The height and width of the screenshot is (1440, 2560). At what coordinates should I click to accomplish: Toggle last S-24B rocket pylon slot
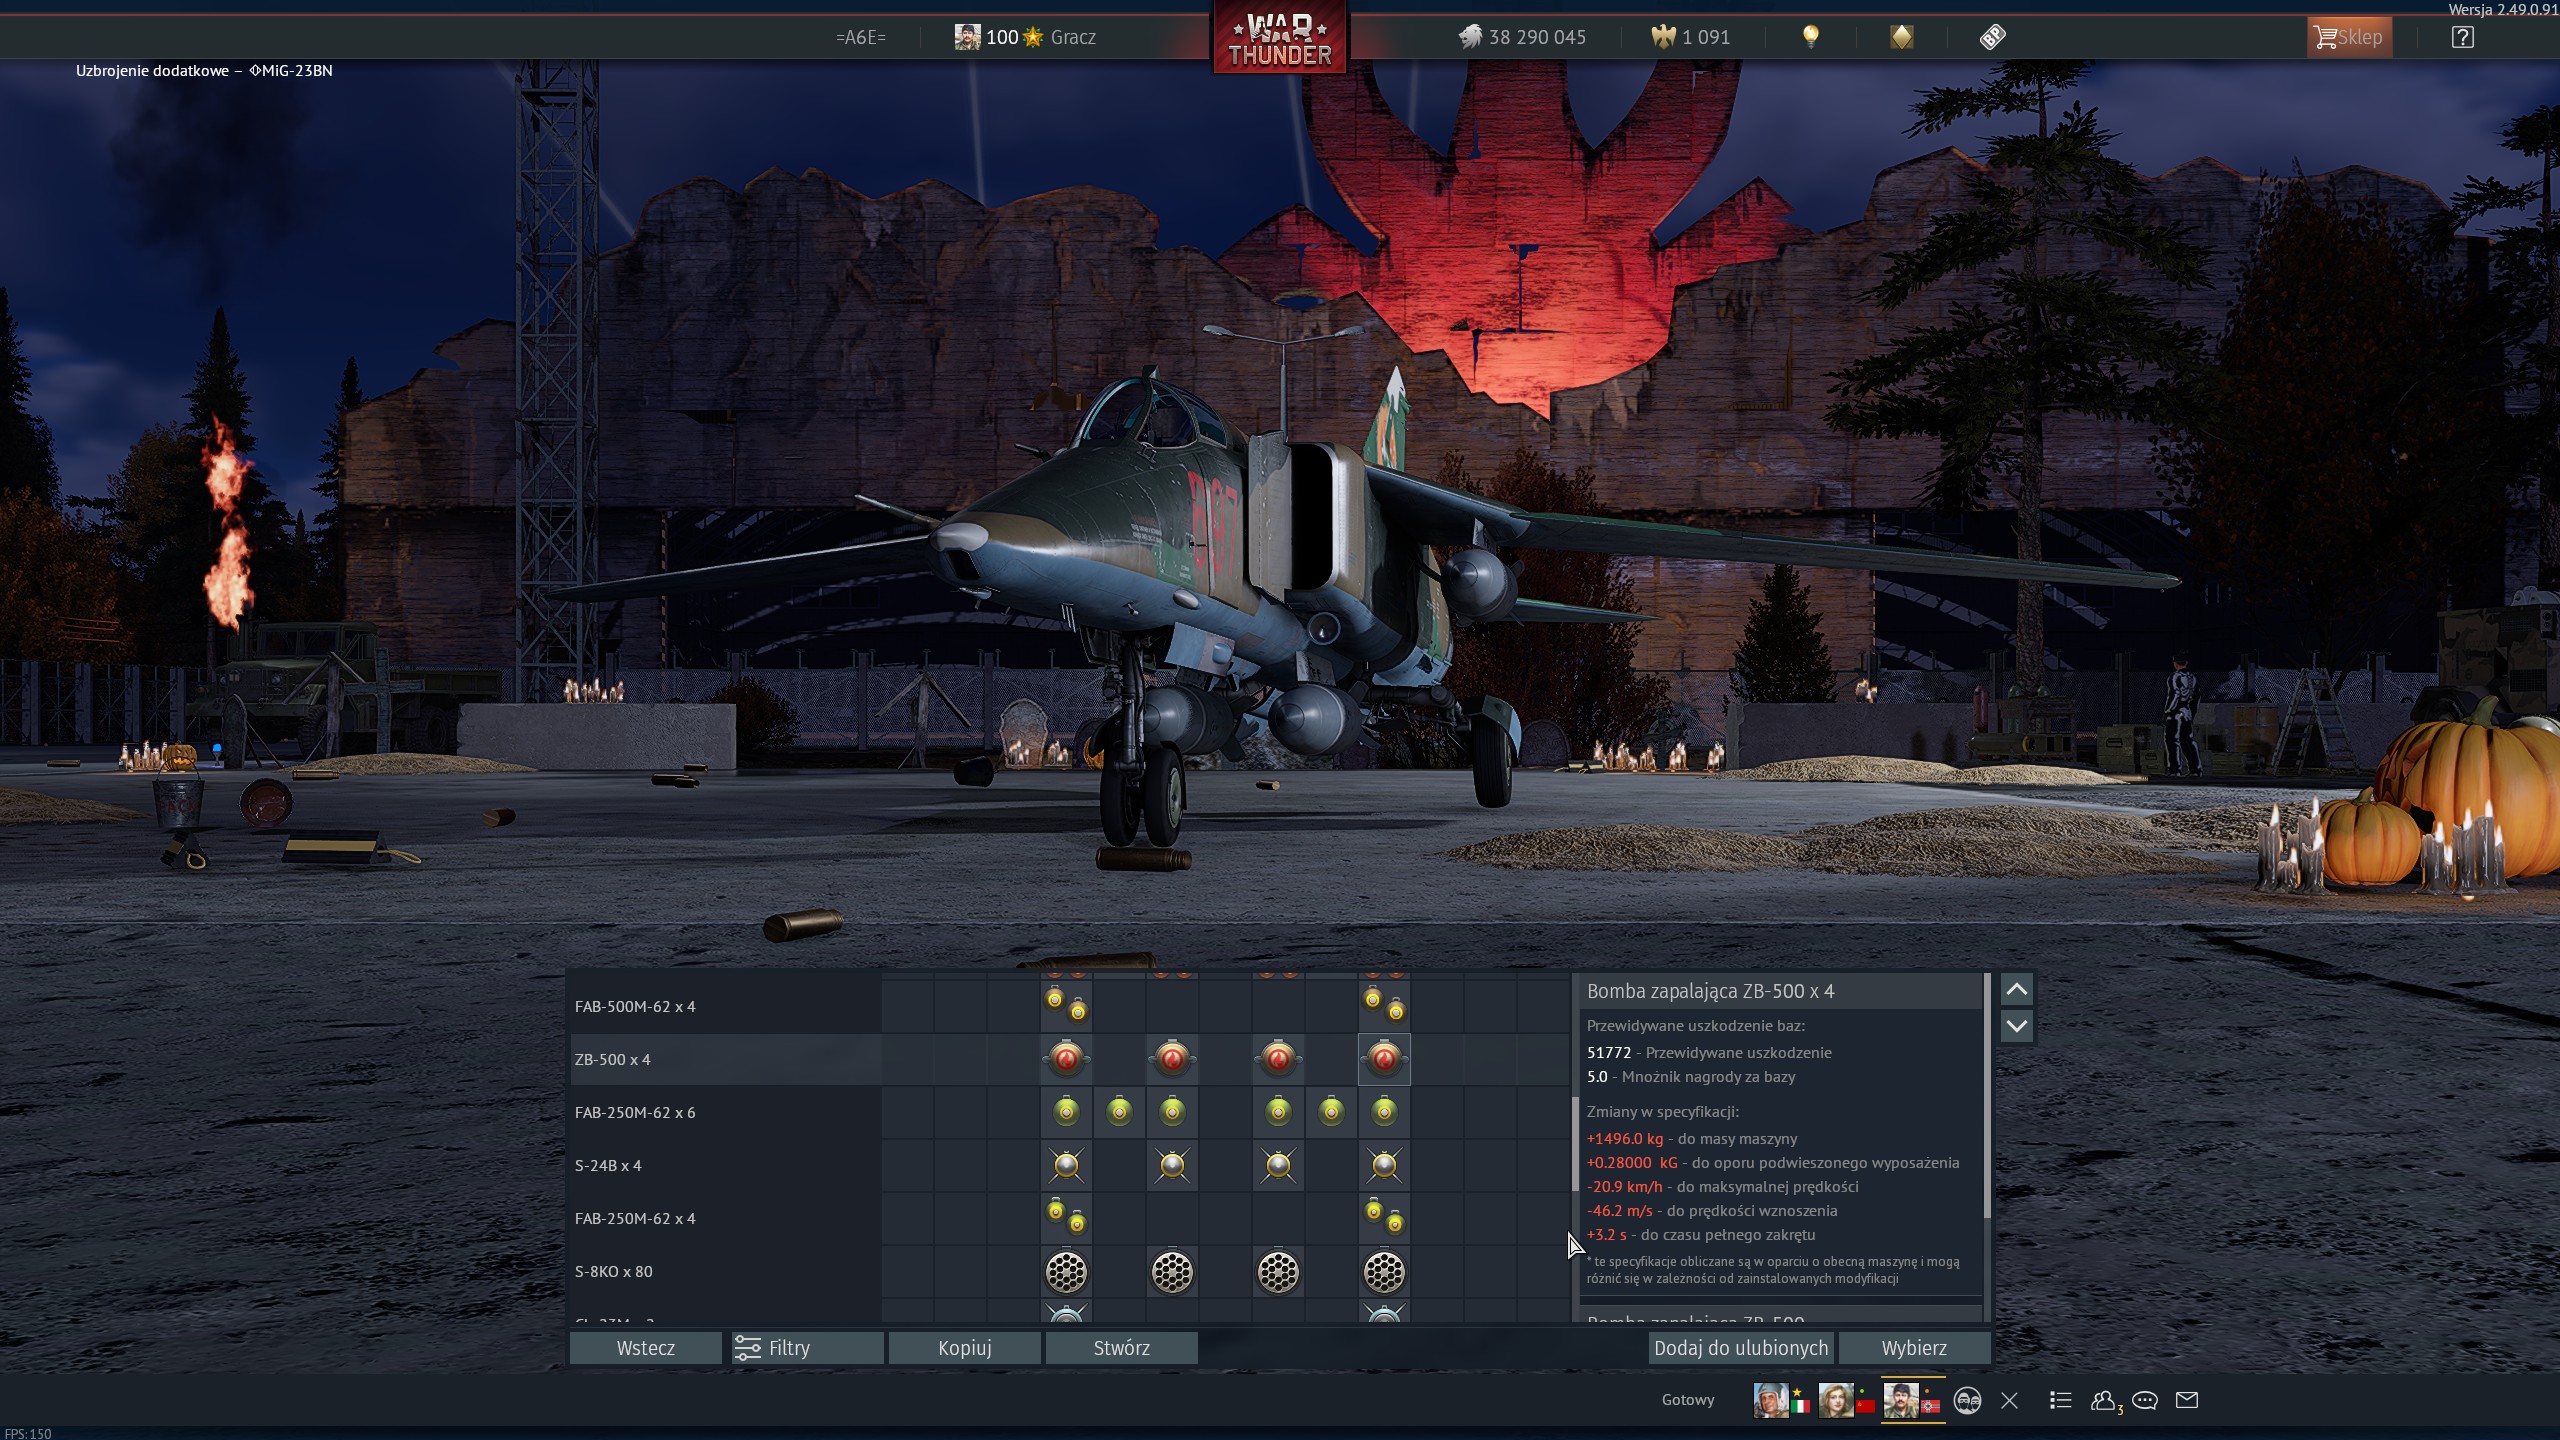(x=1384, y=1165)
